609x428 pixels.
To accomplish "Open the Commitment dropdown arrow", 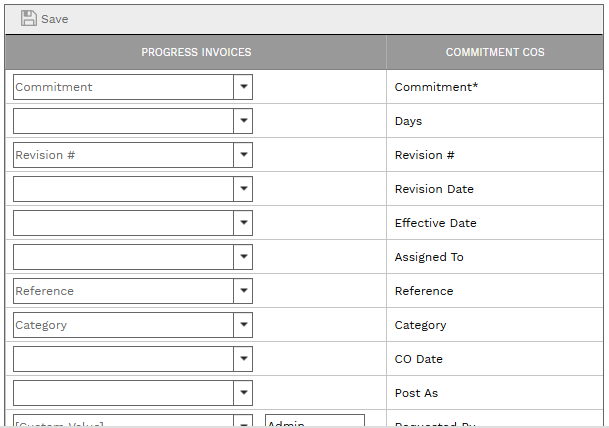I will coord(243,87).
